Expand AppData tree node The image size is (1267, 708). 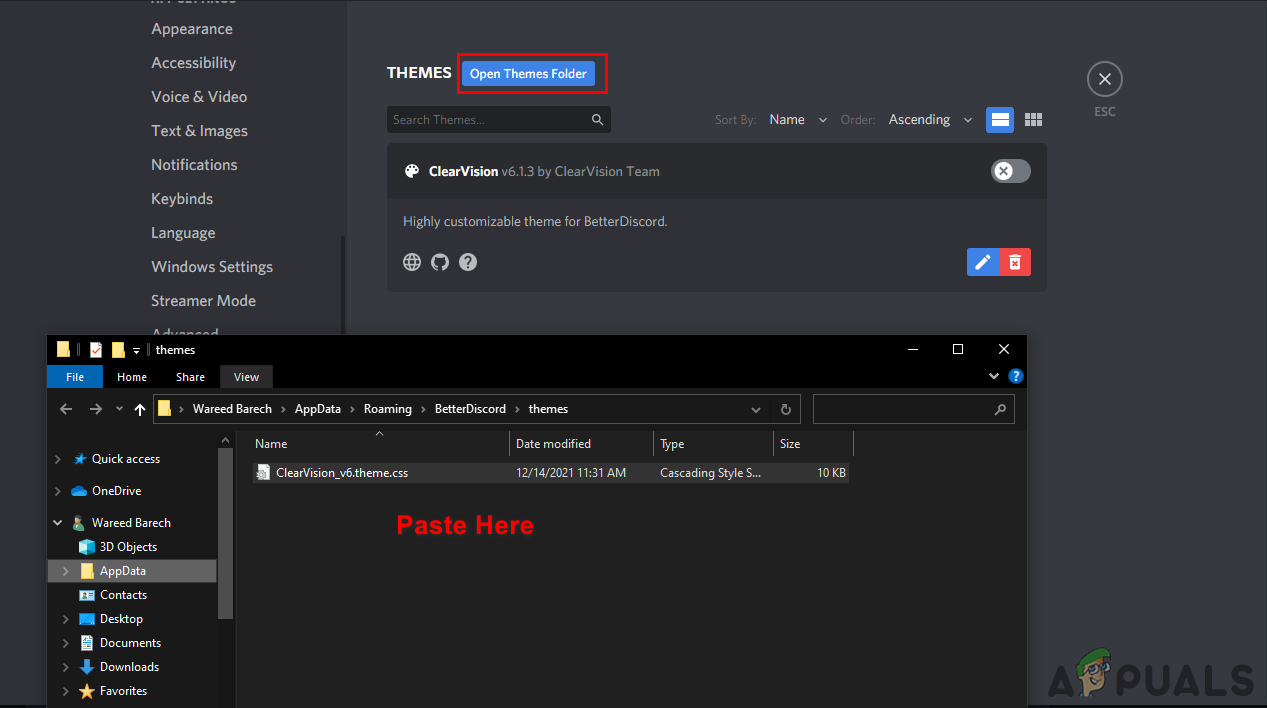point(66,571)
